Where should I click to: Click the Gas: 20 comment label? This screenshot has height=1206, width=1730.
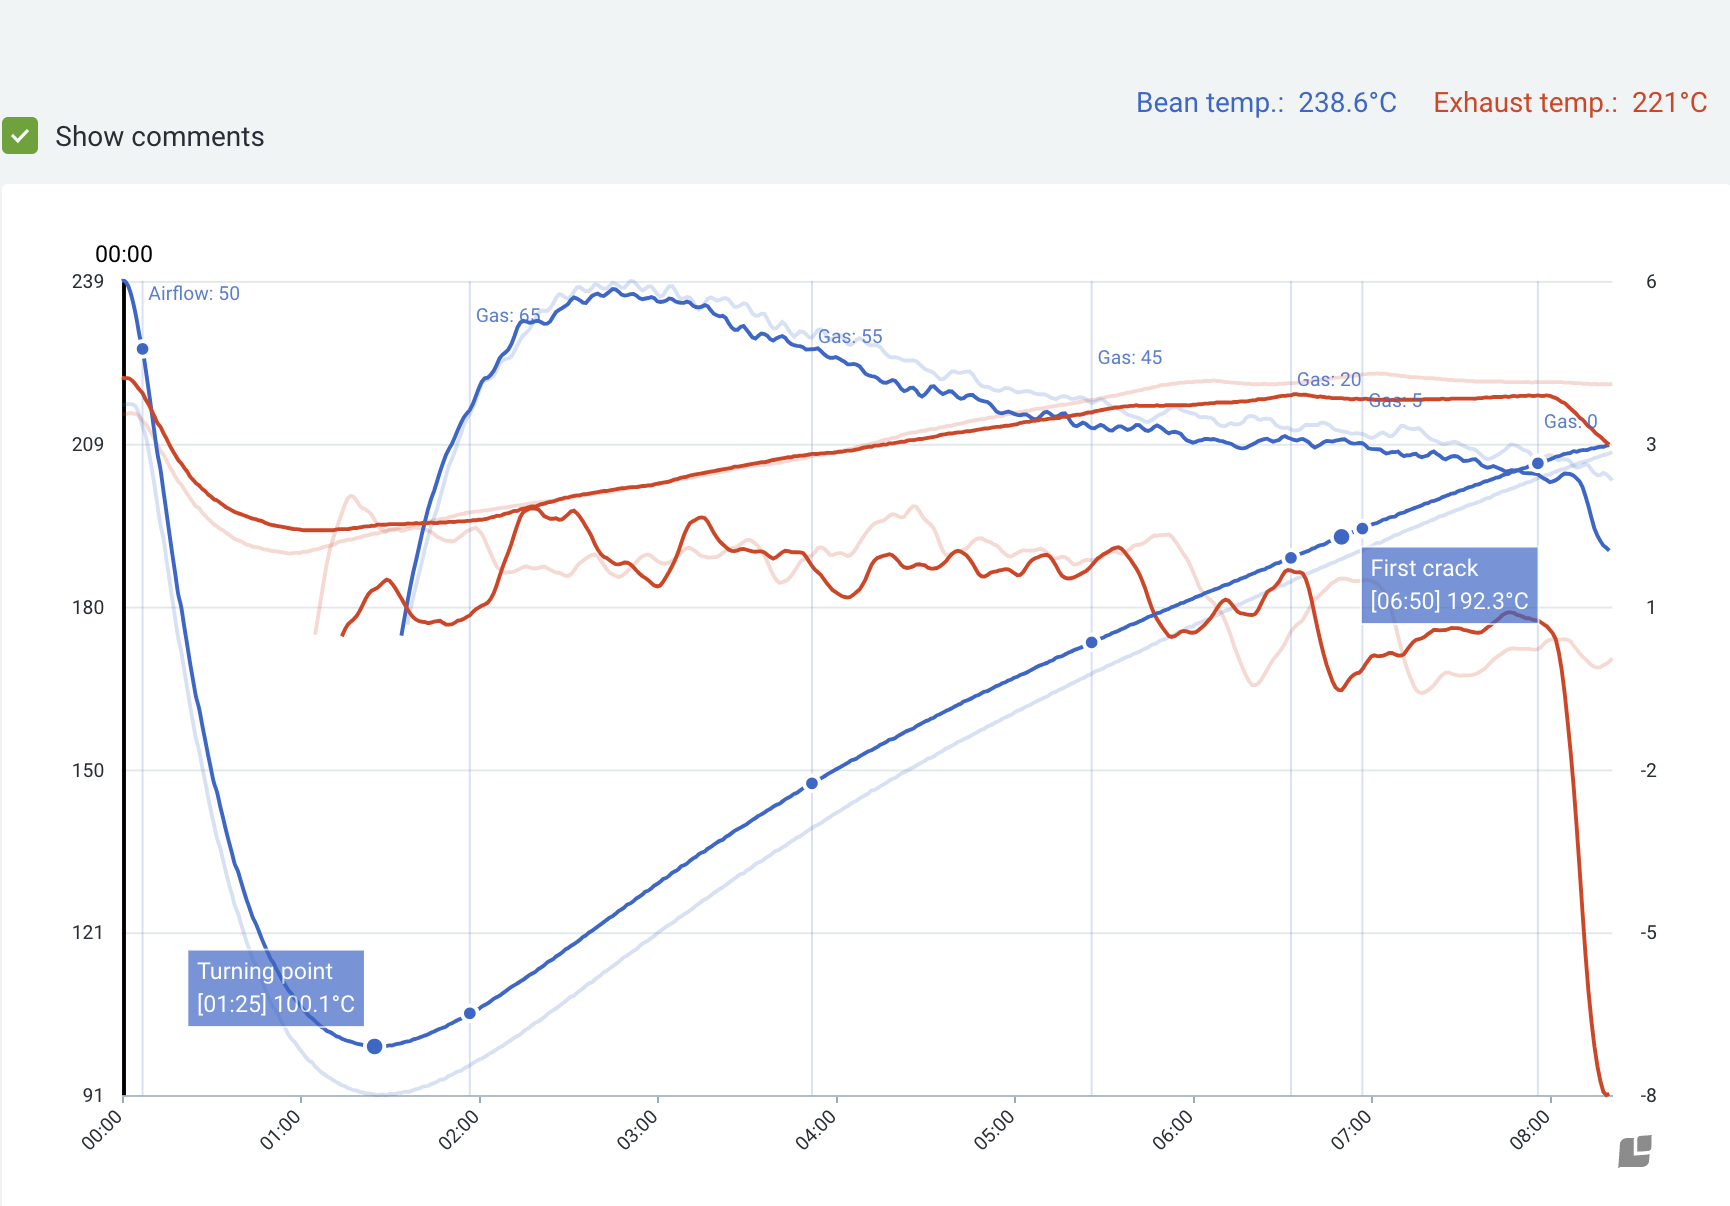point(1328,380)
